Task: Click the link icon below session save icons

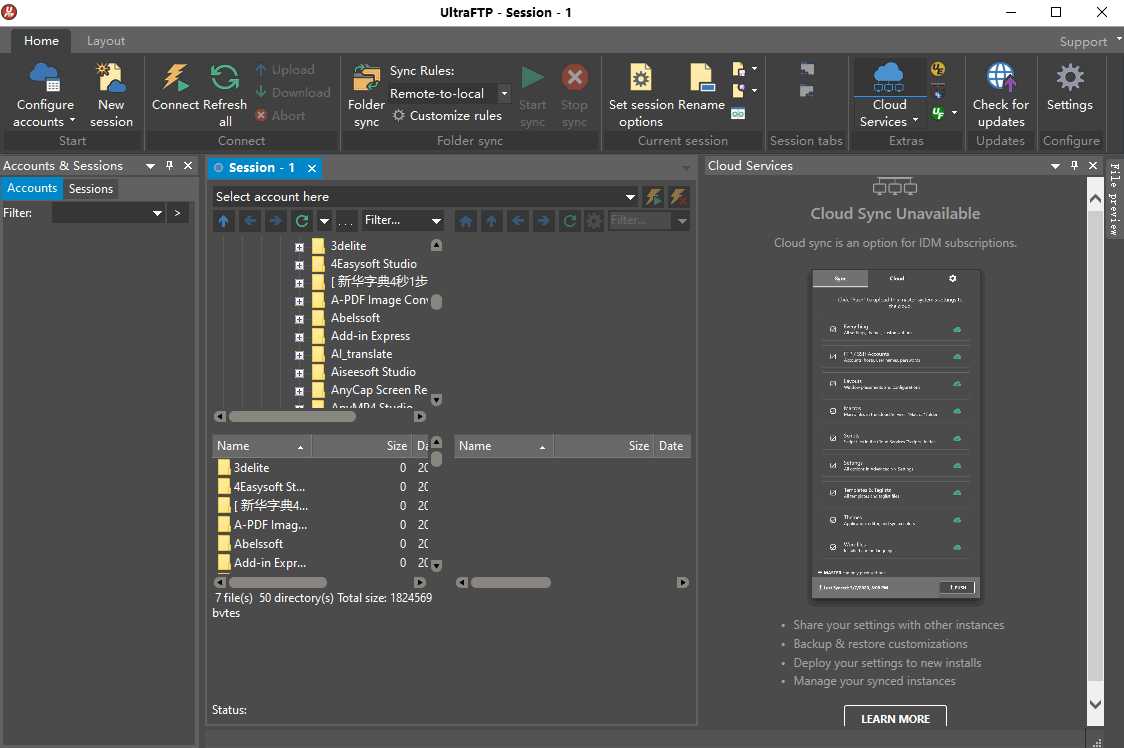Action: coord(738,113)
